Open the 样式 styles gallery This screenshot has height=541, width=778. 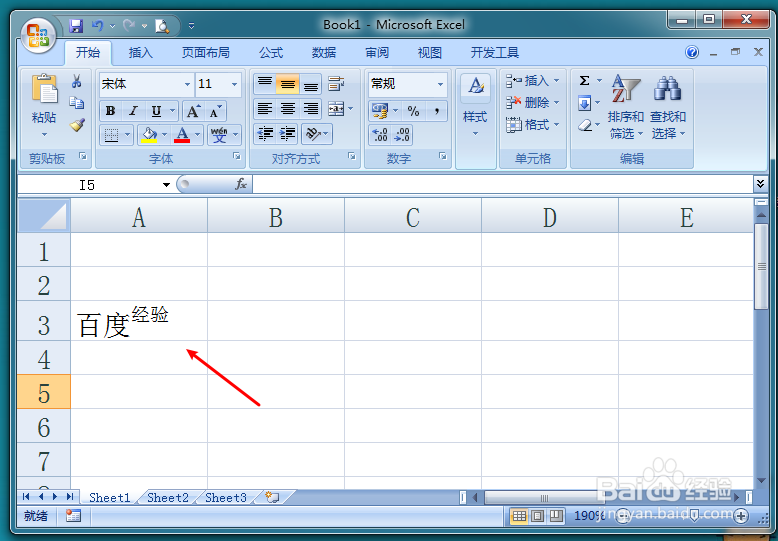475,105
